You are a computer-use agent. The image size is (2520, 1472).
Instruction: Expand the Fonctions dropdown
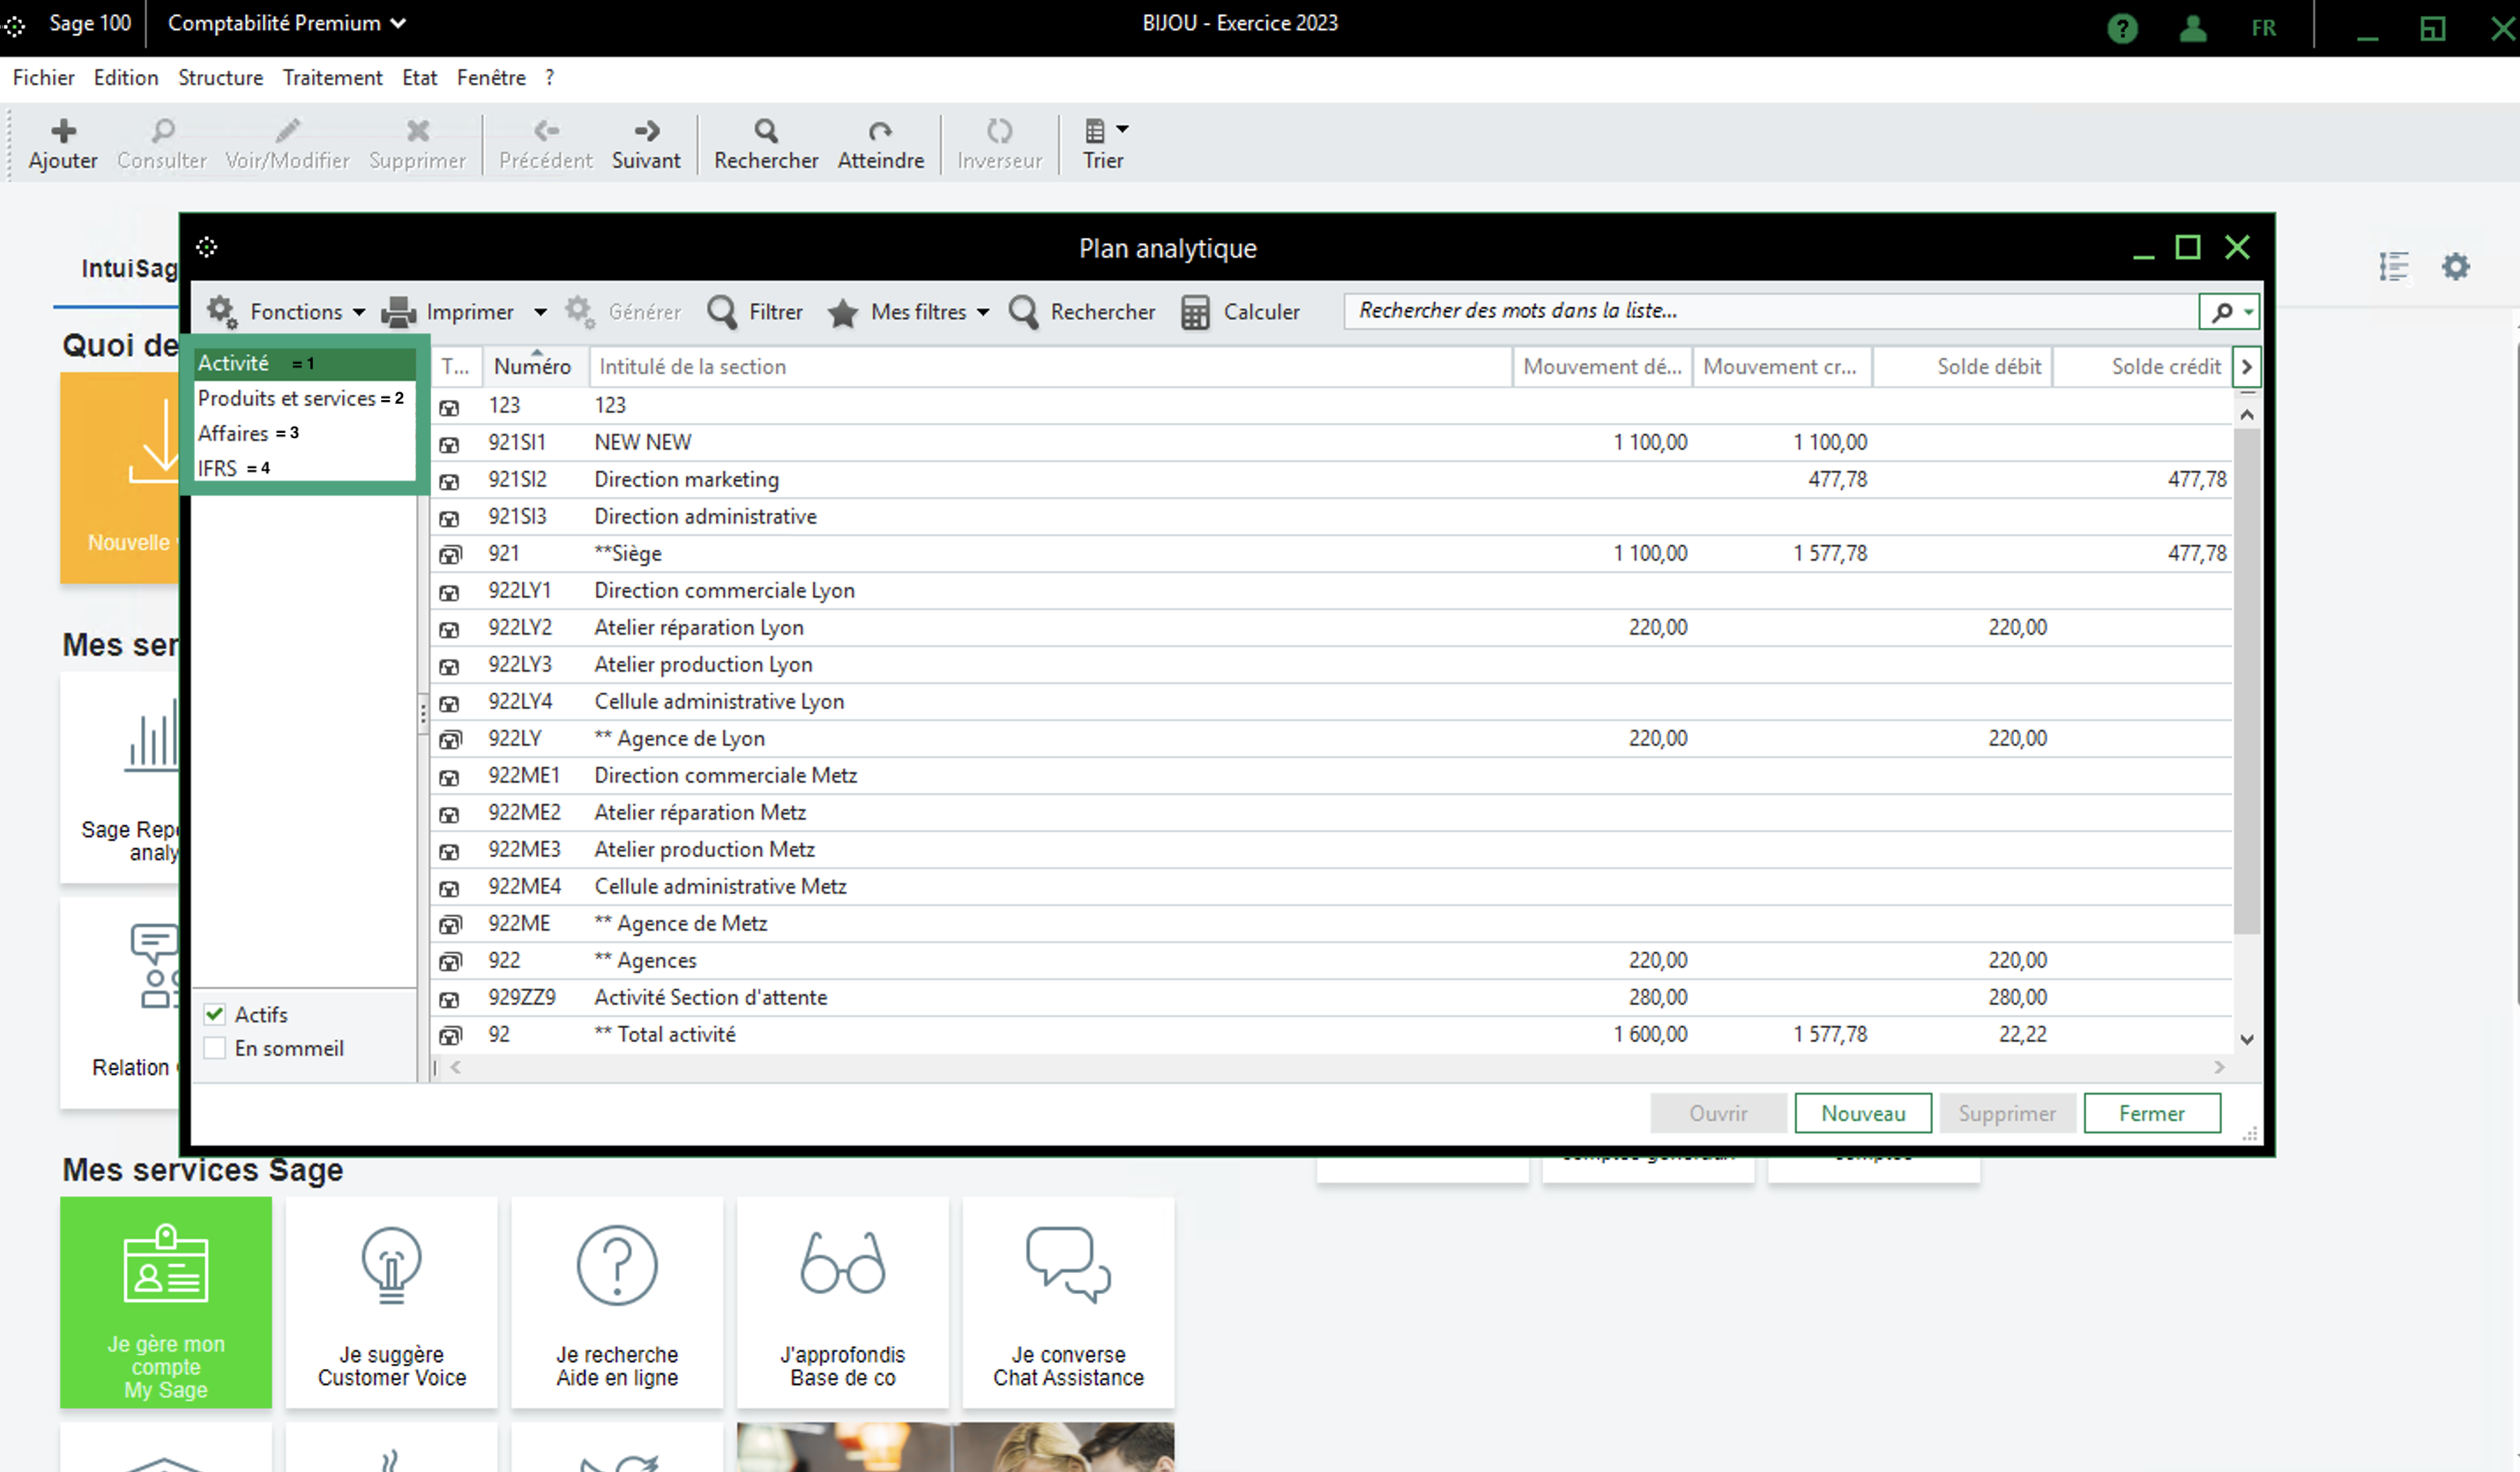pos(295,312)
